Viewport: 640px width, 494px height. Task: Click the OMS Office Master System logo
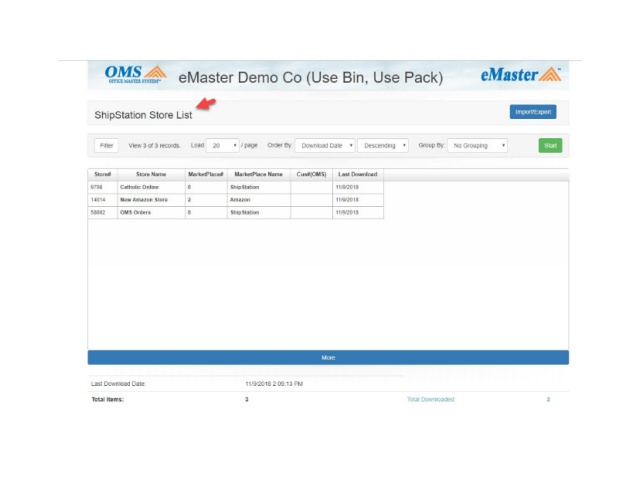click(x=135, y=75)
